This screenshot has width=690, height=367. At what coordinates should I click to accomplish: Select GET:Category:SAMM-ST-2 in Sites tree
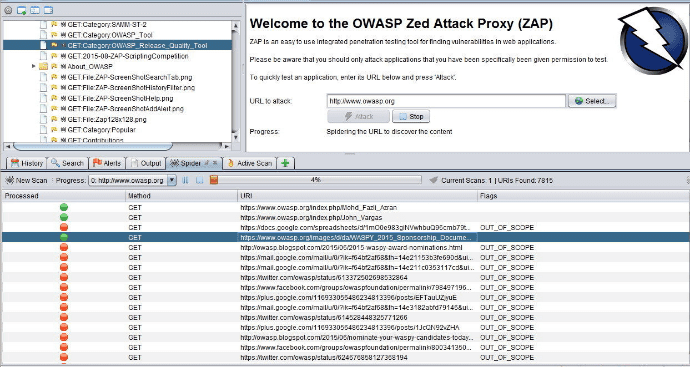[107, 24]
